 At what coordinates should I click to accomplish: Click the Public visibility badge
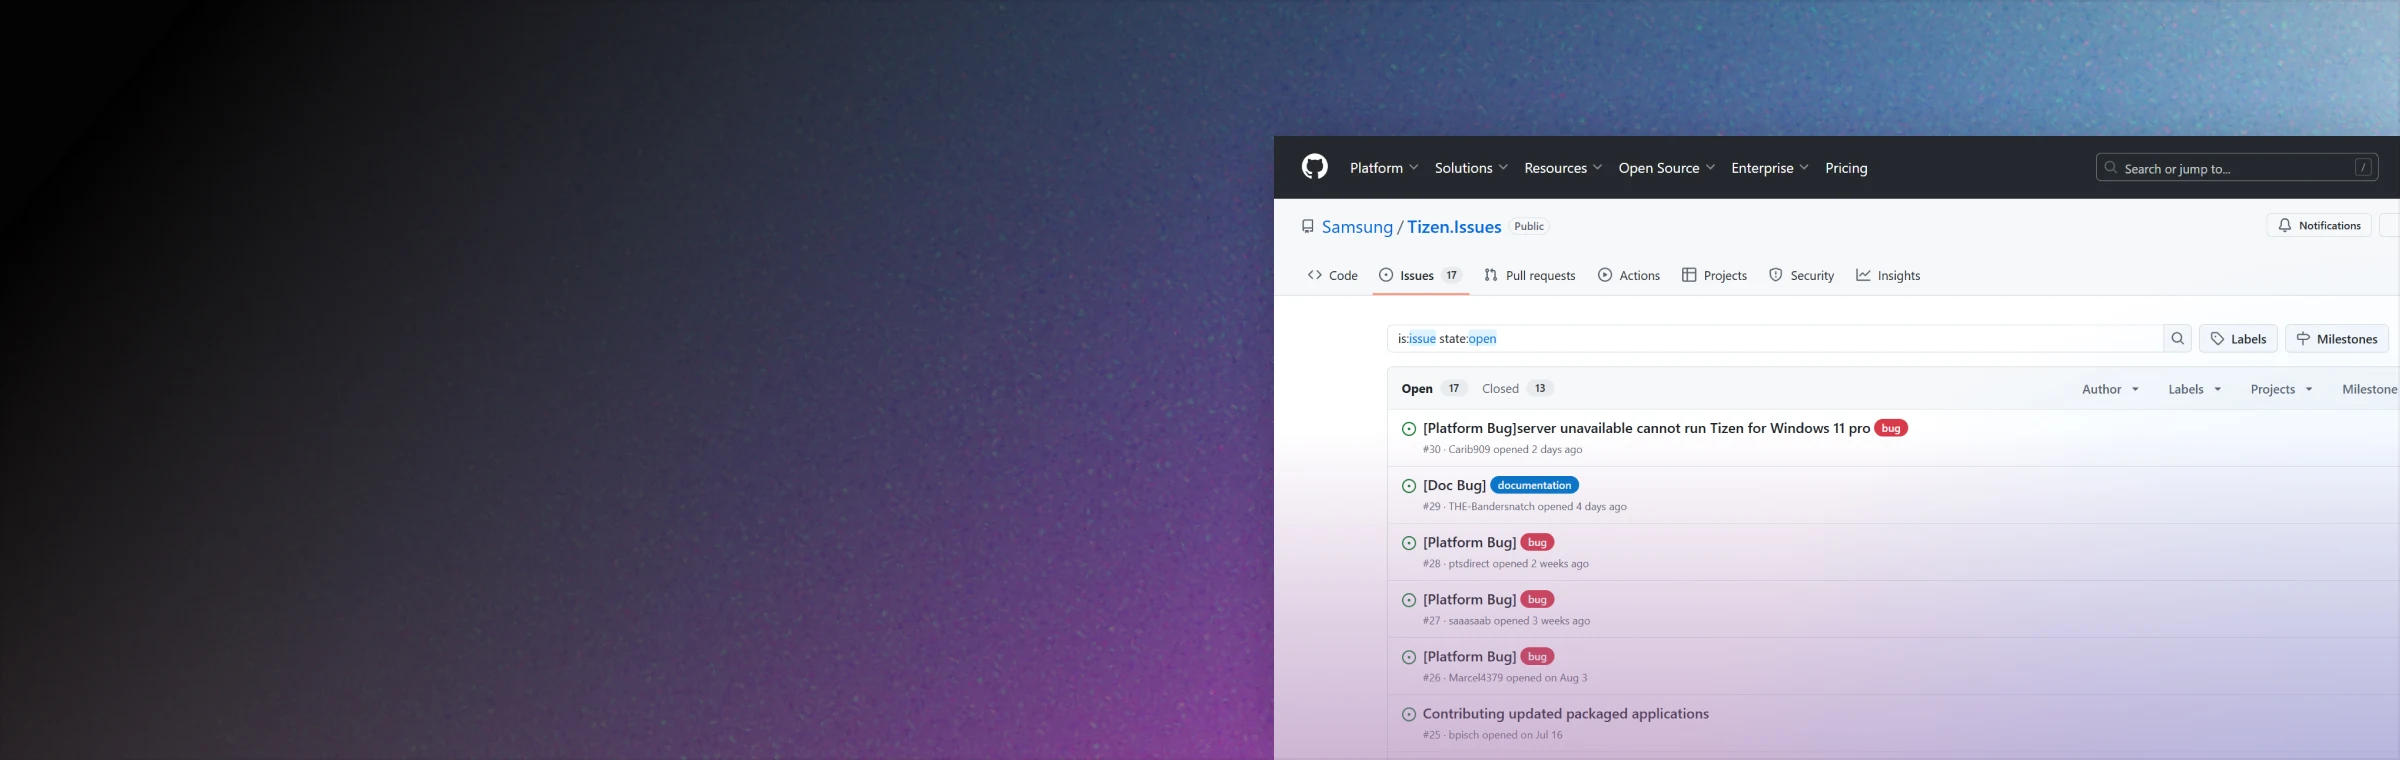pos(1529,227)
